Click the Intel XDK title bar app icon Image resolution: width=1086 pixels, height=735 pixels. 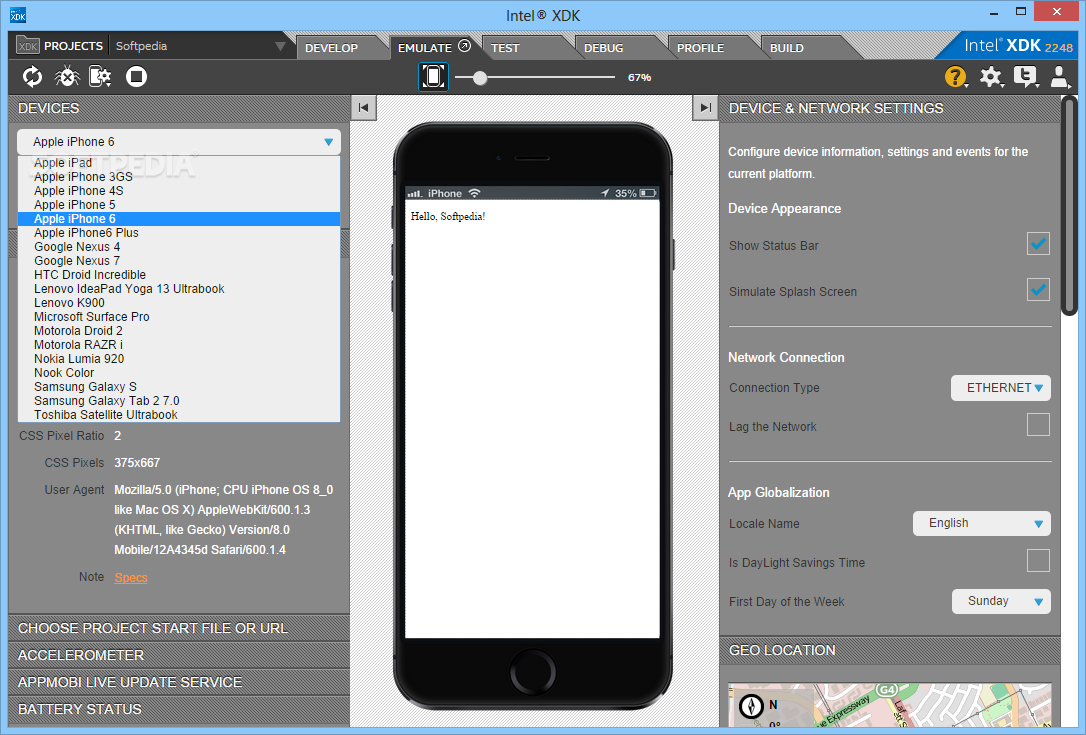[18, 15]
